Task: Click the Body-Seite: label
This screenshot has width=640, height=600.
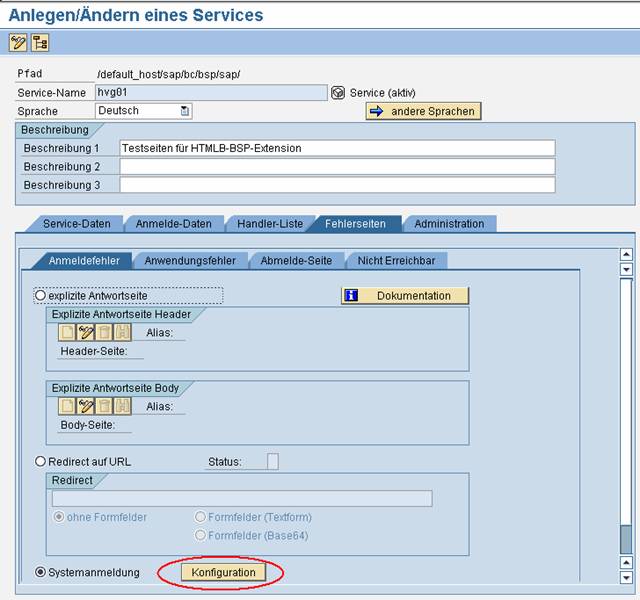Action: pos(88,425)
